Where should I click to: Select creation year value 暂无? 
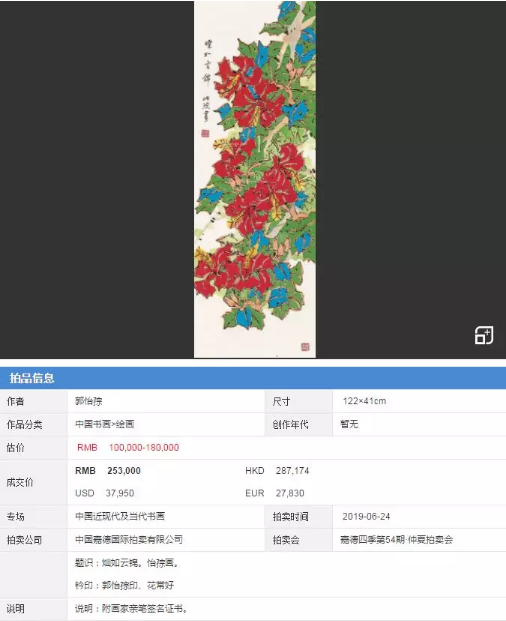349,424
